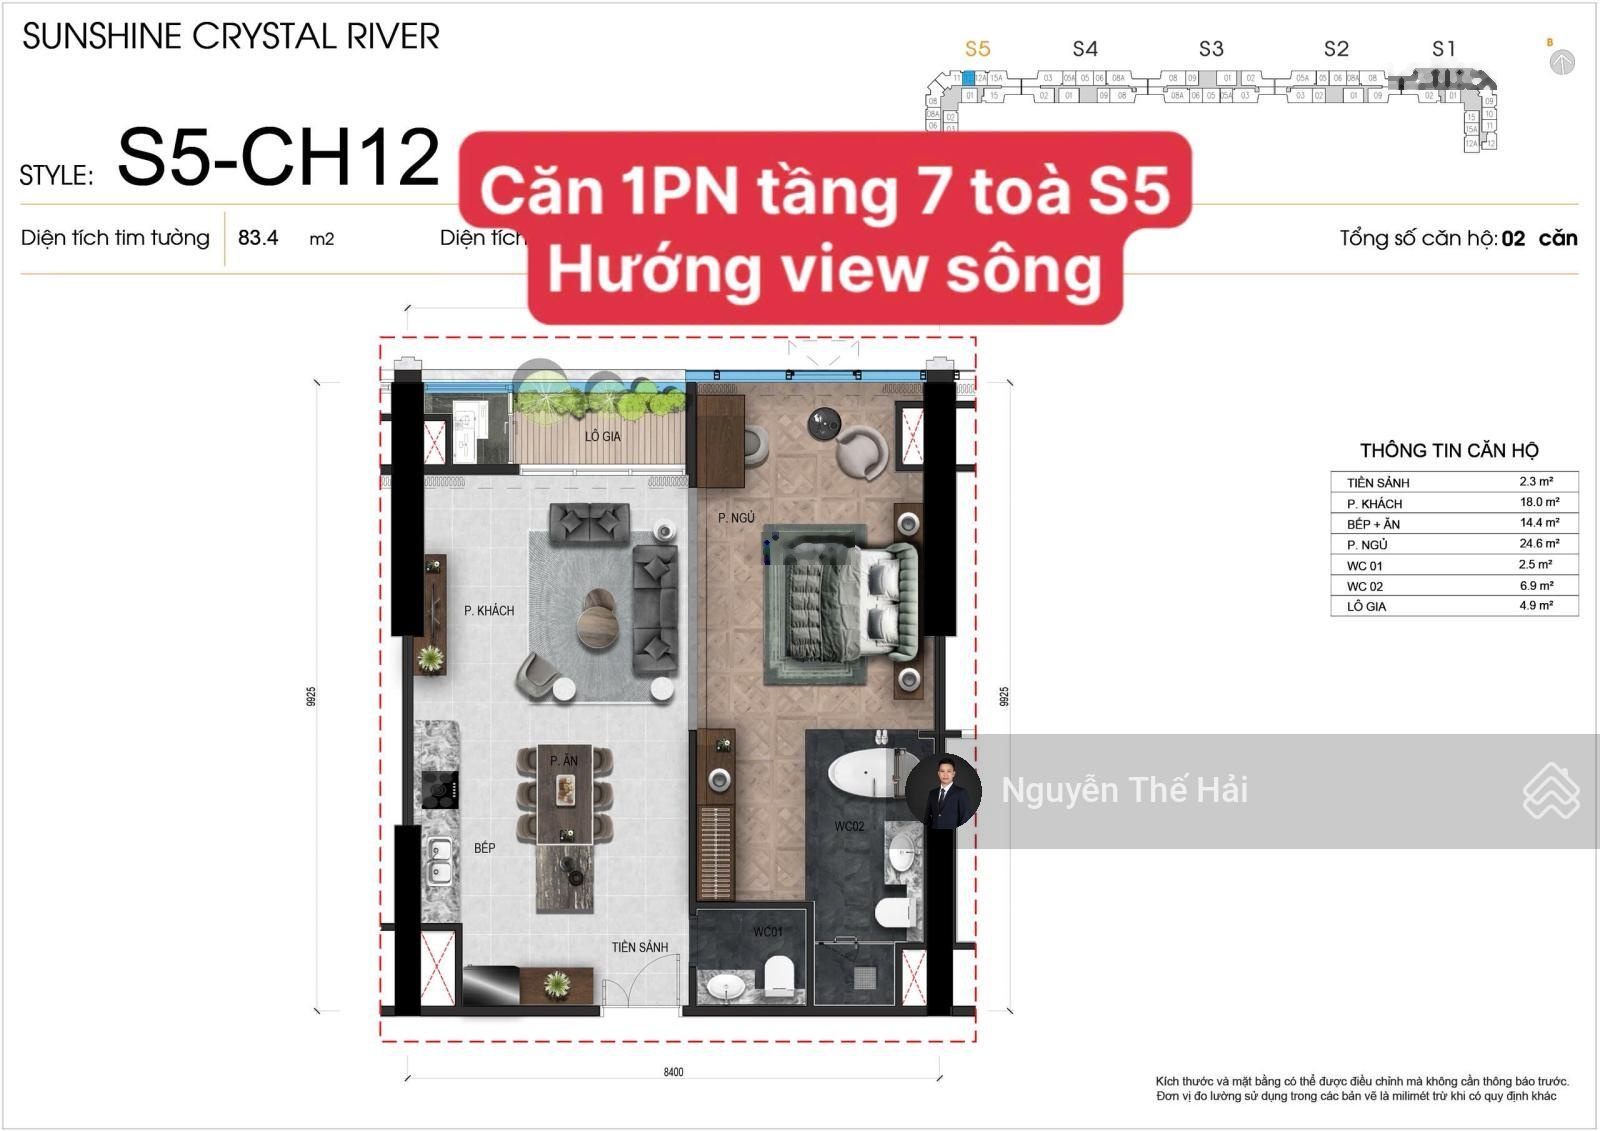Click the "24.6 m²" value in the table

1539,543
